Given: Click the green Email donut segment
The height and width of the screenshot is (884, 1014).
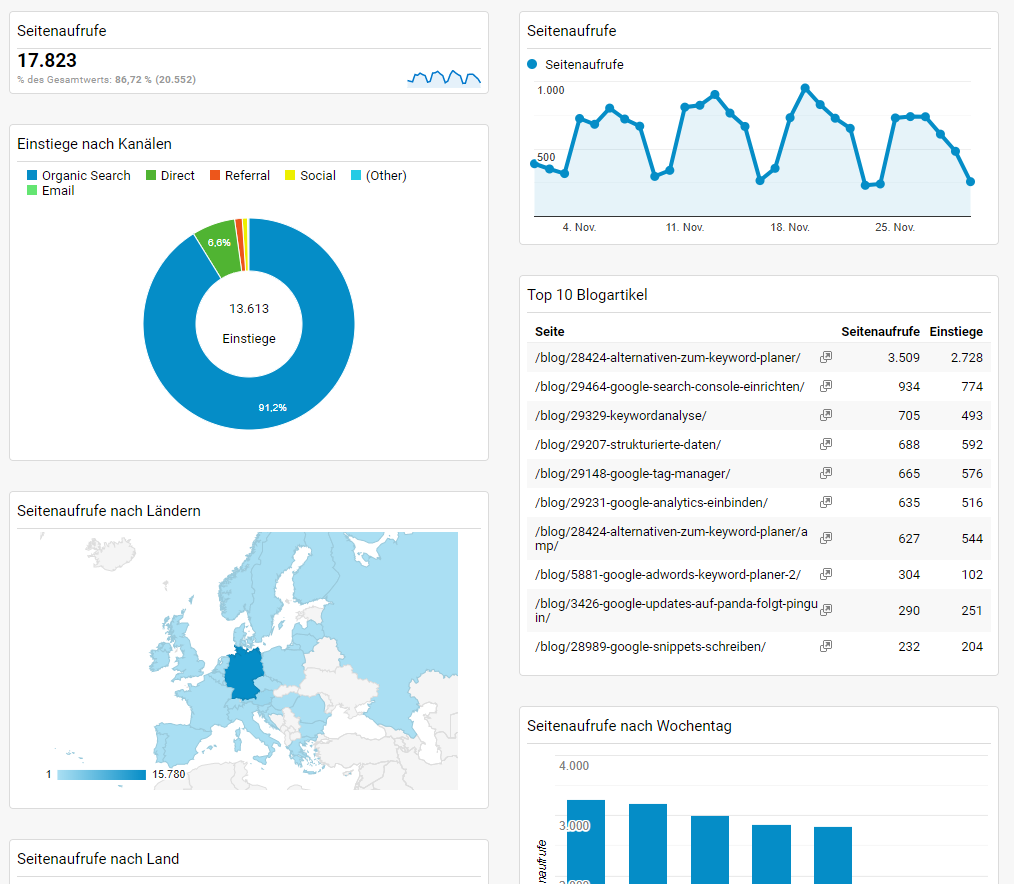Looking at the screenshot, I should tap(222, 241).
